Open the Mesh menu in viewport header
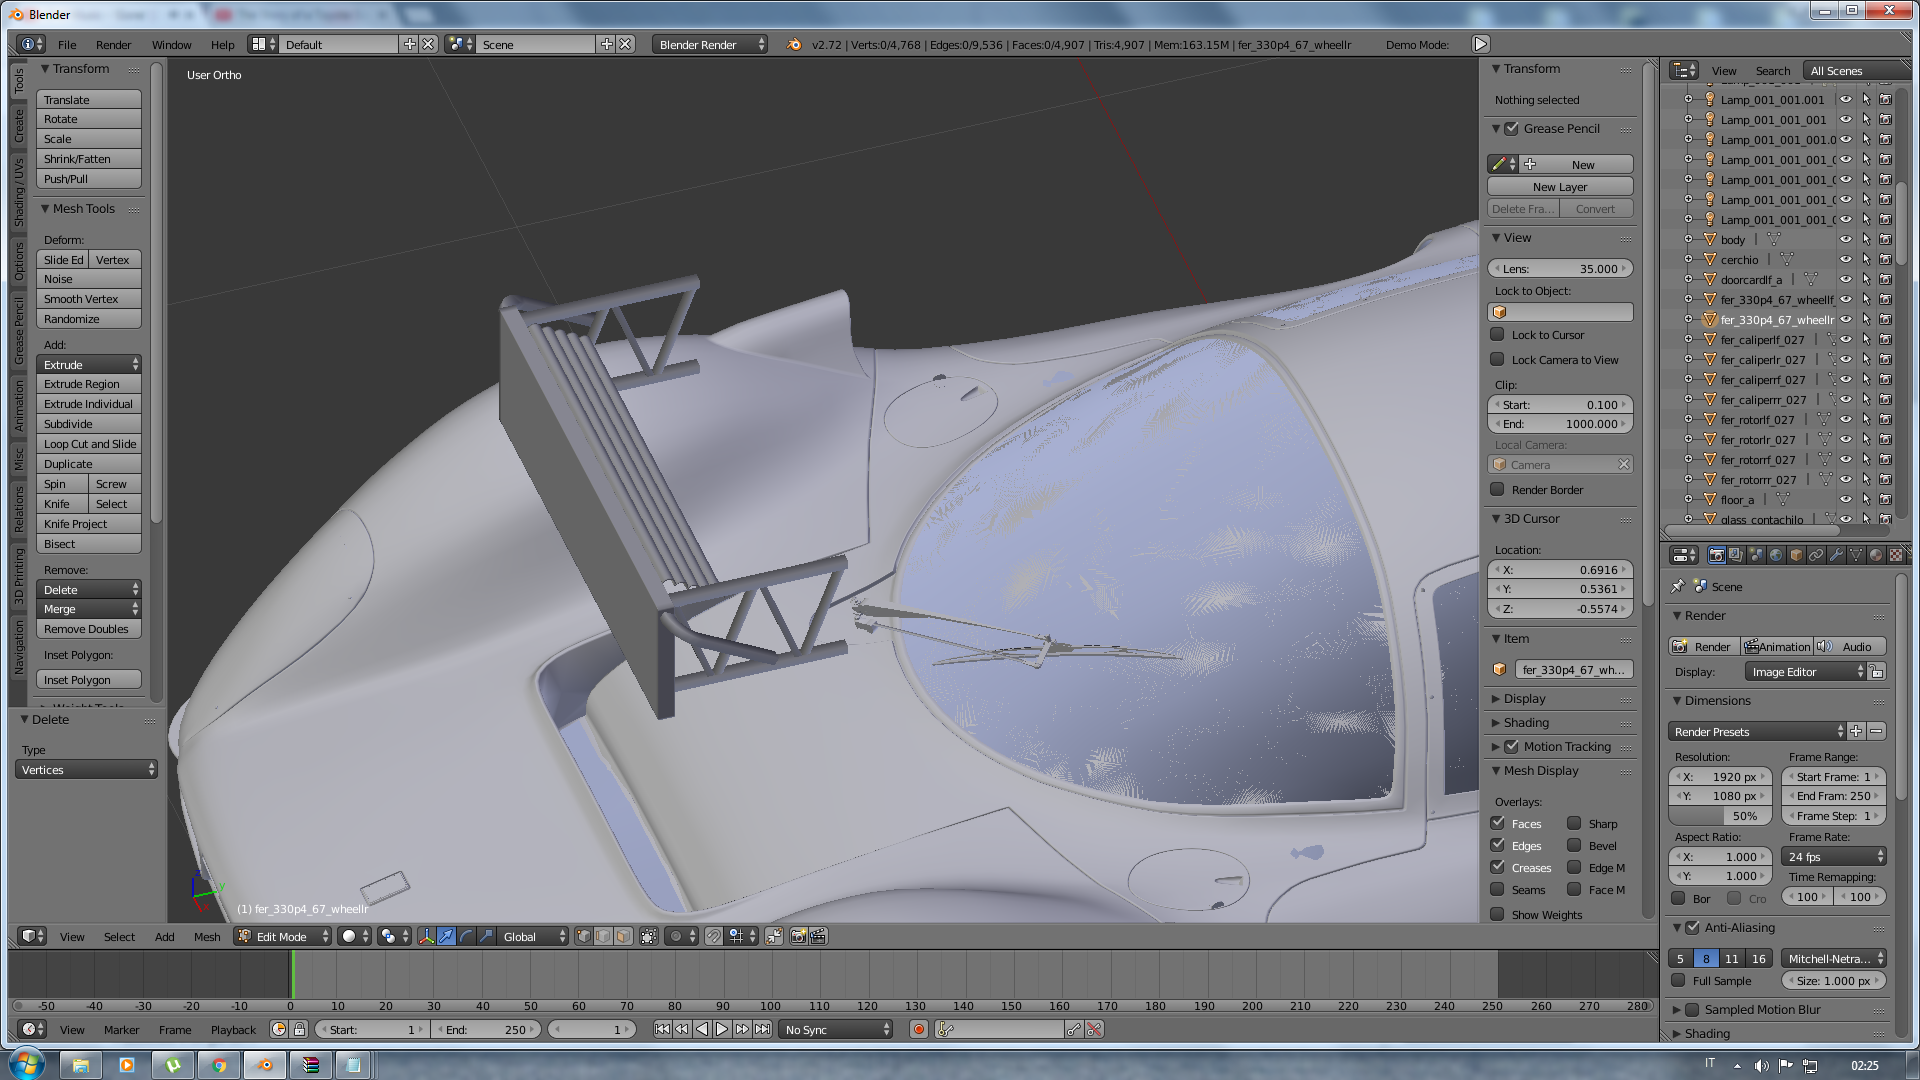The height and width of the screenshot is (1080, 1920). 207,937
